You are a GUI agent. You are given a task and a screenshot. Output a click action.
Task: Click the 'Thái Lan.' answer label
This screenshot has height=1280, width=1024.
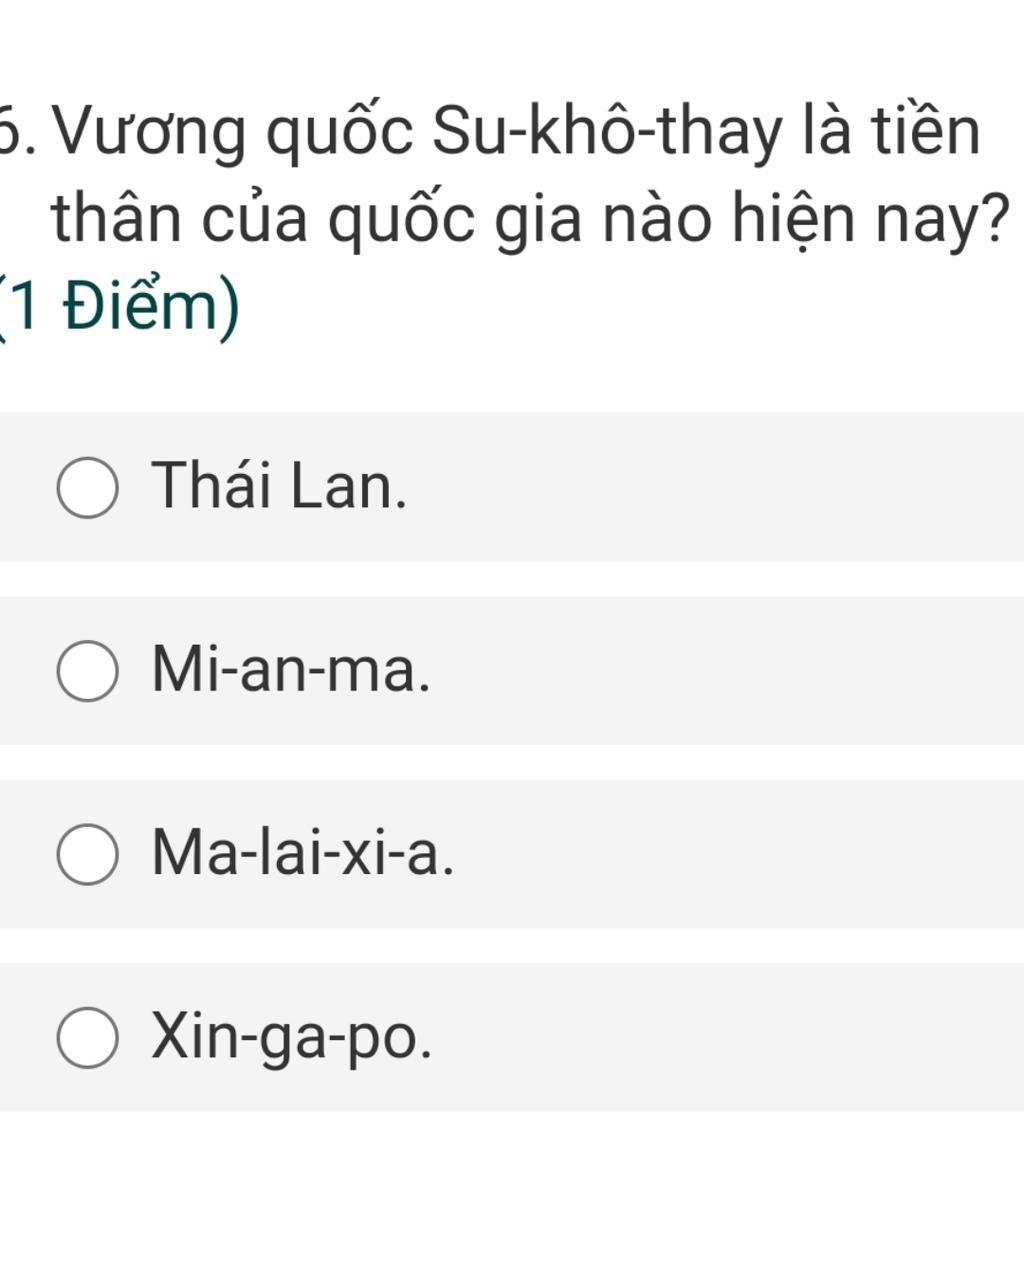click(280, 485)
